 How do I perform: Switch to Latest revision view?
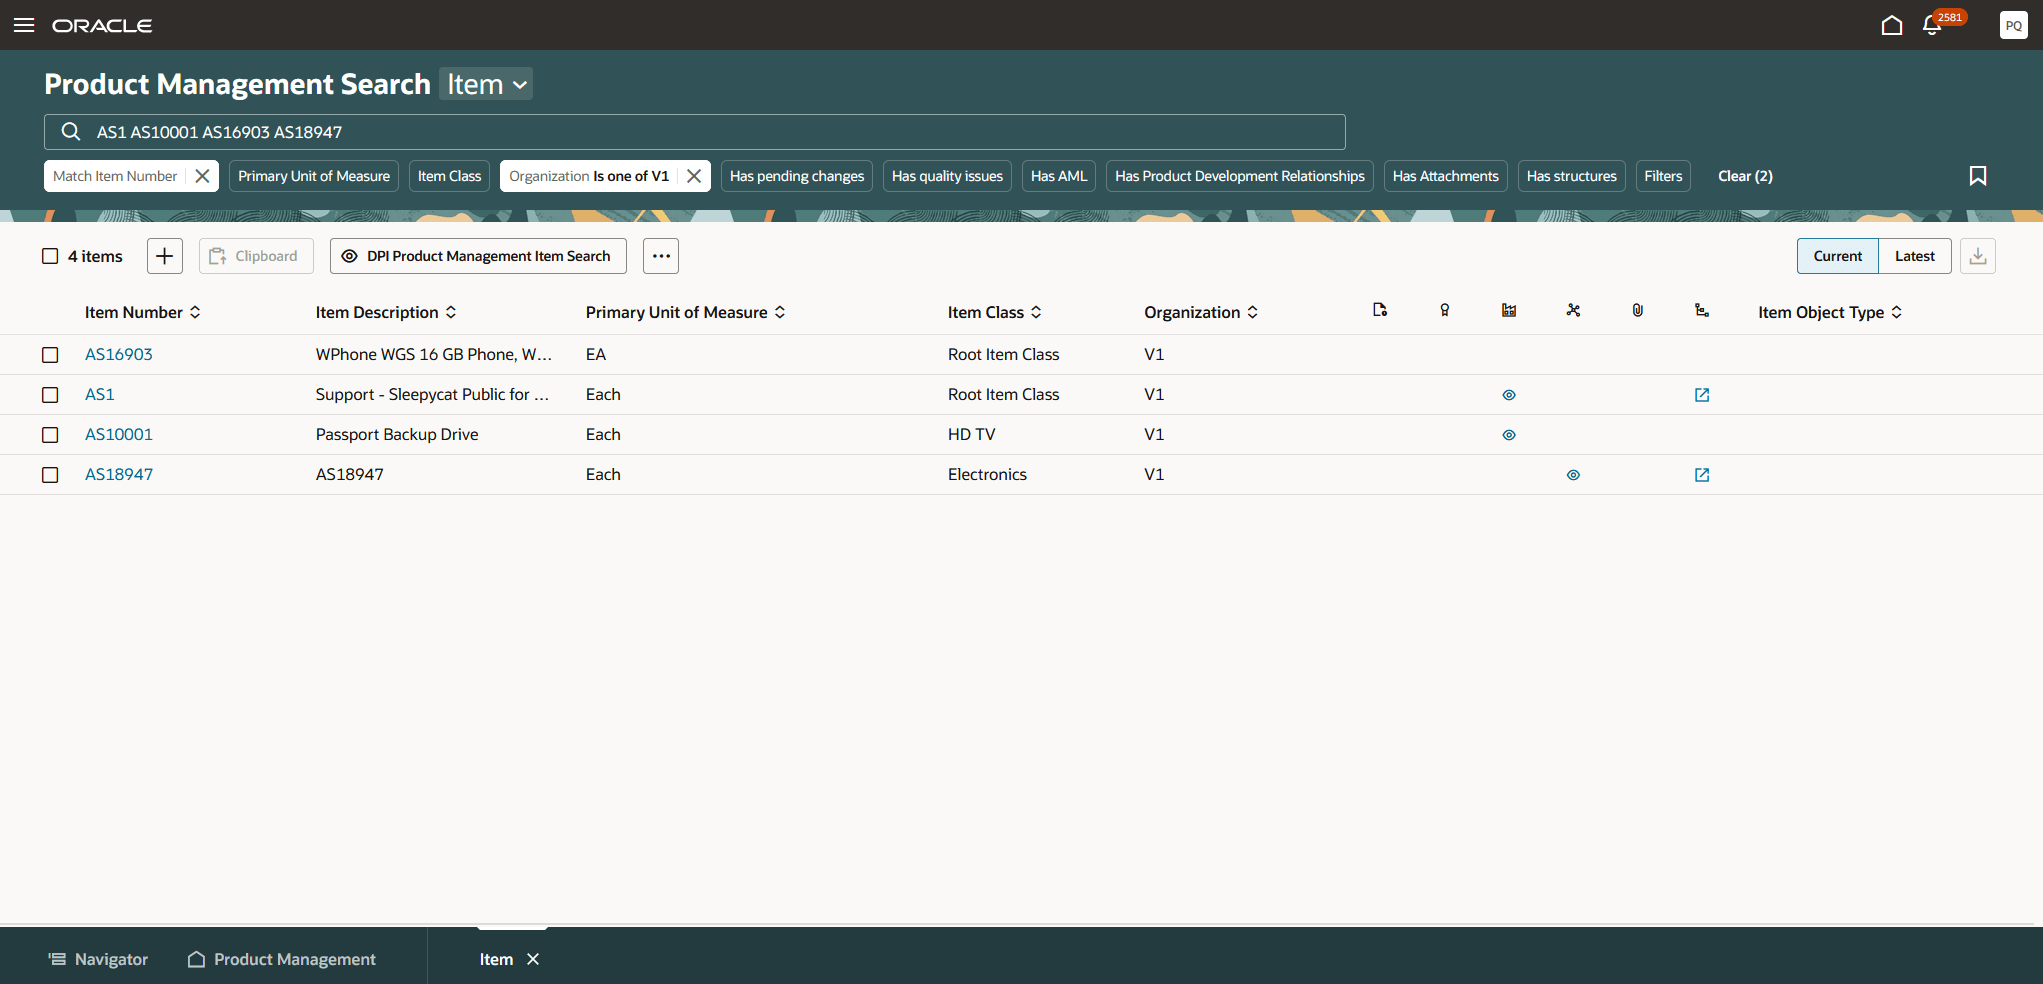click(1915, 256)
